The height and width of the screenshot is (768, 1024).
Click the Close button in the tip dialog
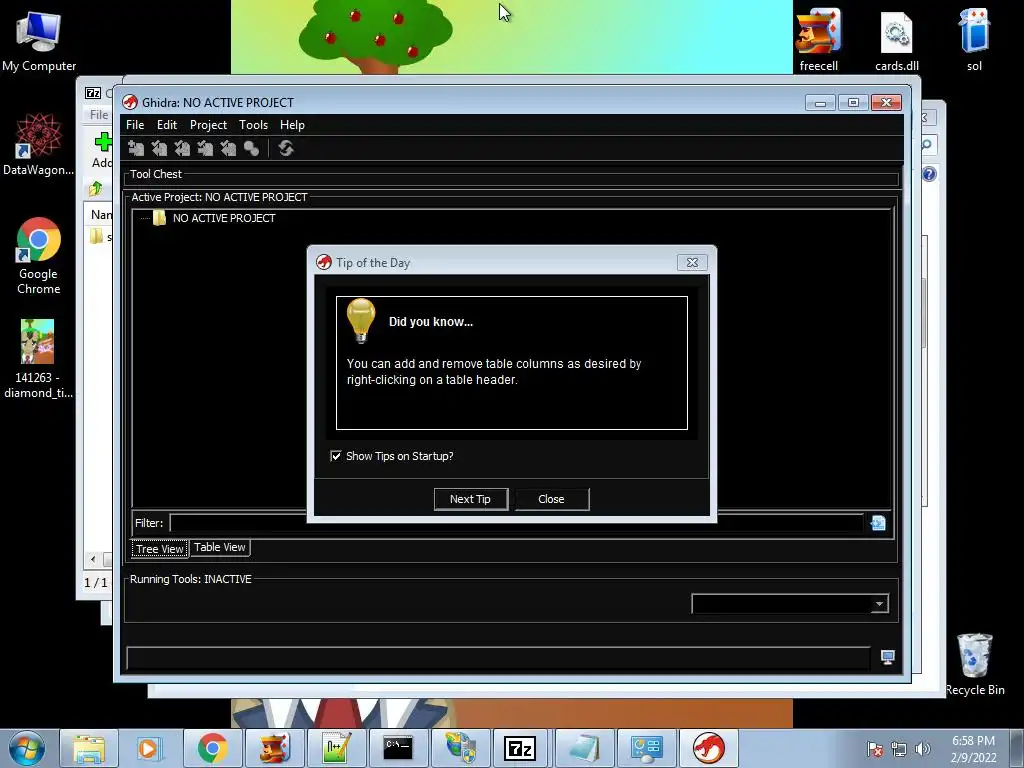click(x=551, y=499)
